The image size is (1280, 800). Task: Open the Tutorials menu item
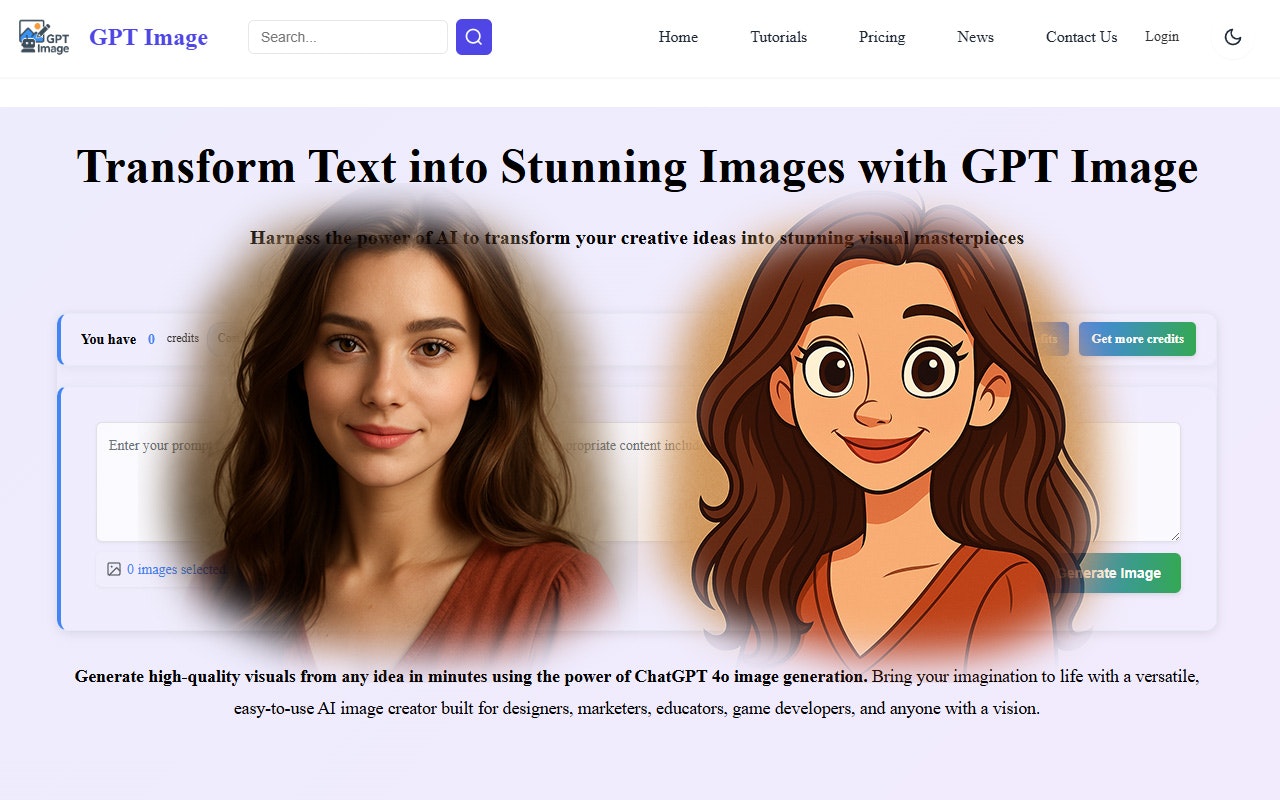click(779, 37)
